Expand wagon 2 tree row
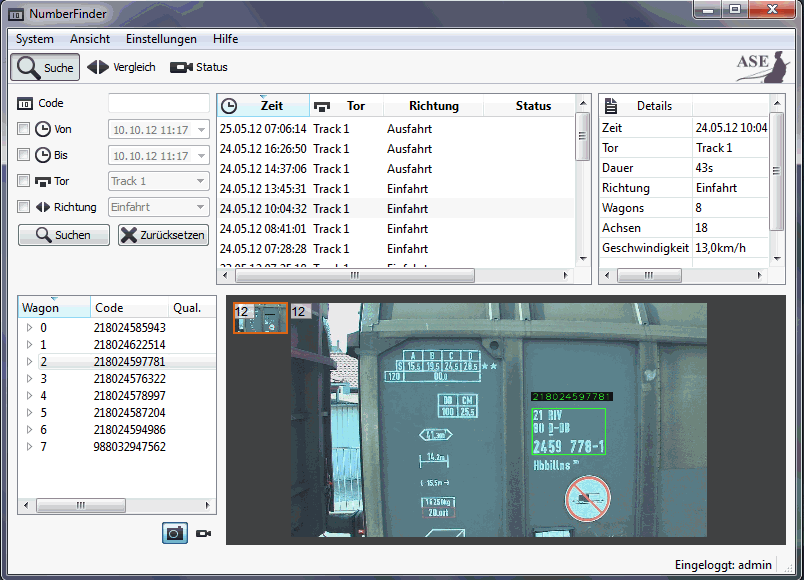The image size is (804, 580). pyautogui.click(x=29, y=362)
